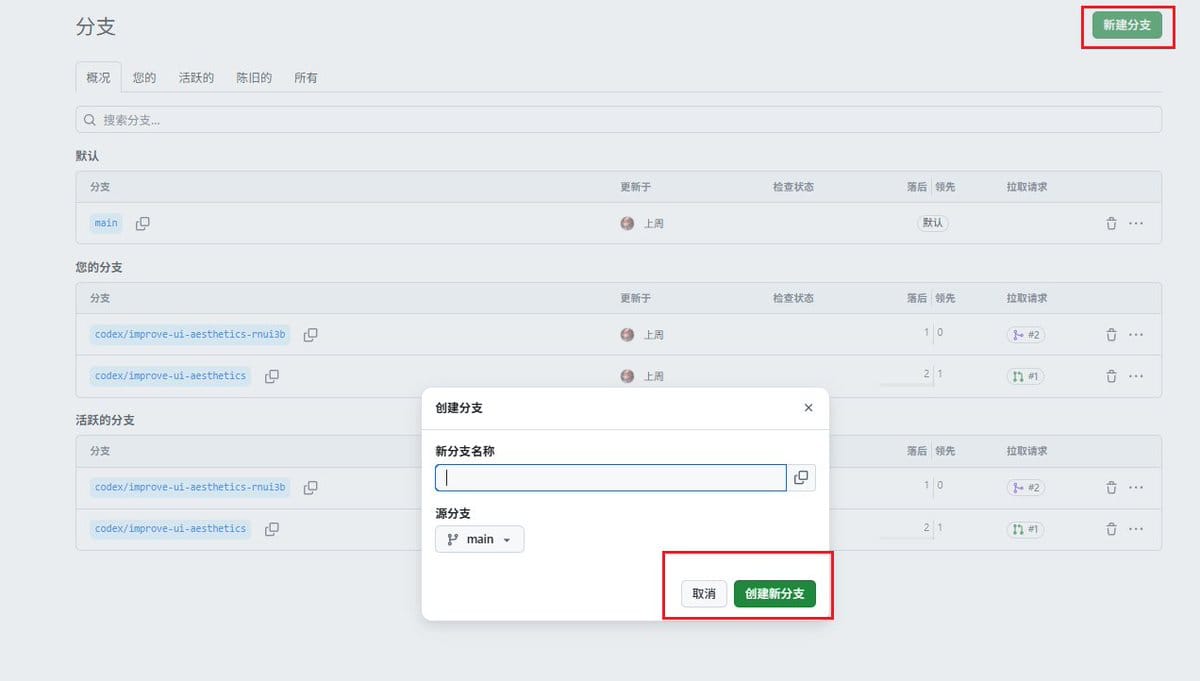Click the 取消 button

(704, 594)
